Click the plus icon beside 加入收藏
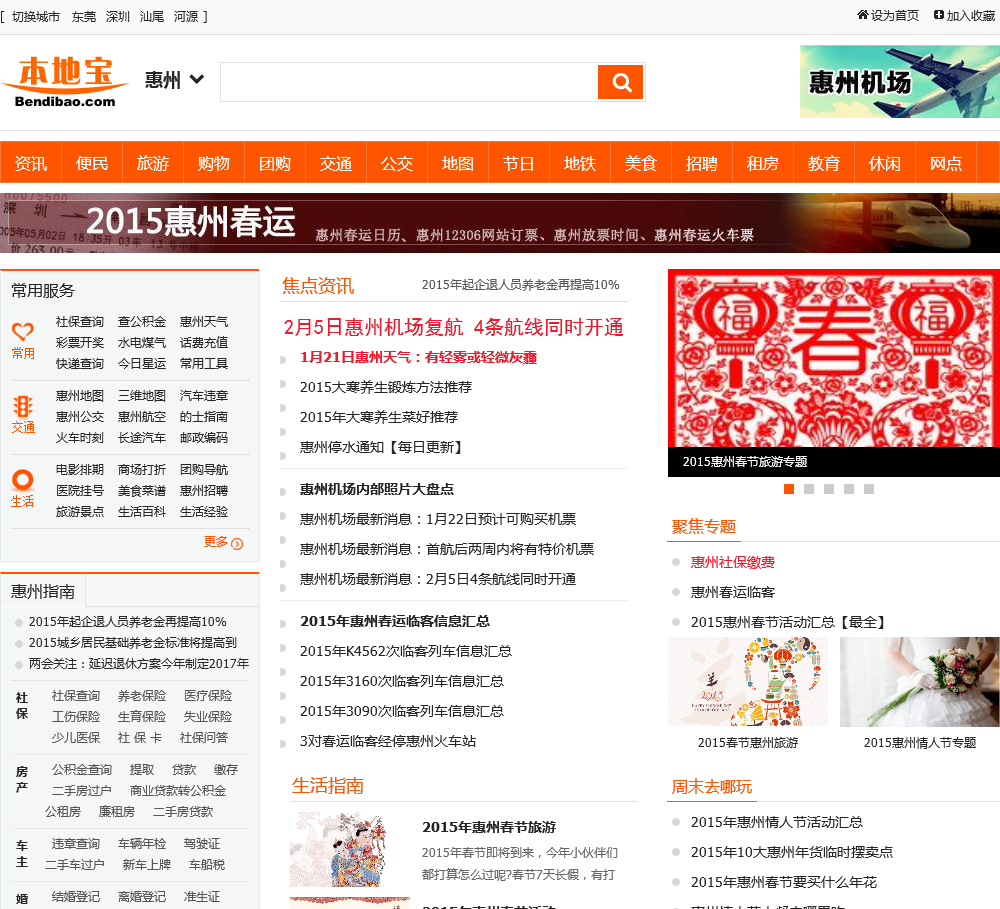 coord(939,15)
